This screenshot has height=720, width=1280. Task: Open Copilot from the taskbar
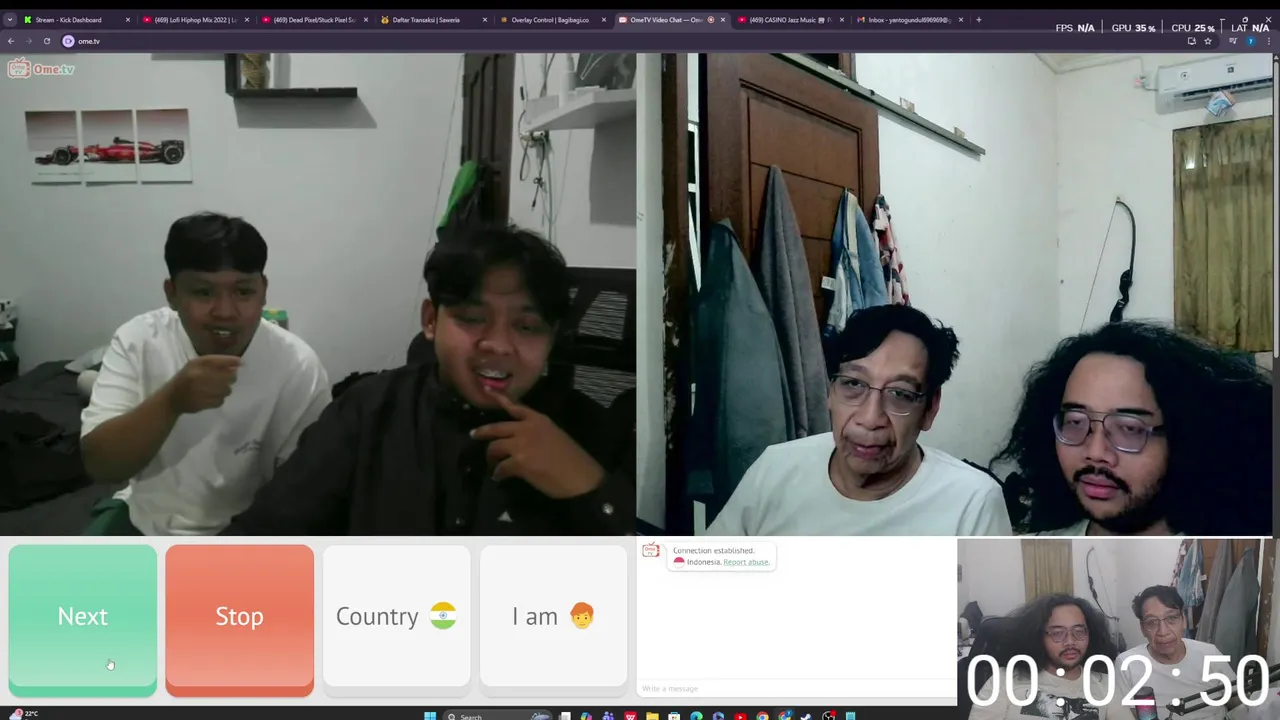pos(586,716)
